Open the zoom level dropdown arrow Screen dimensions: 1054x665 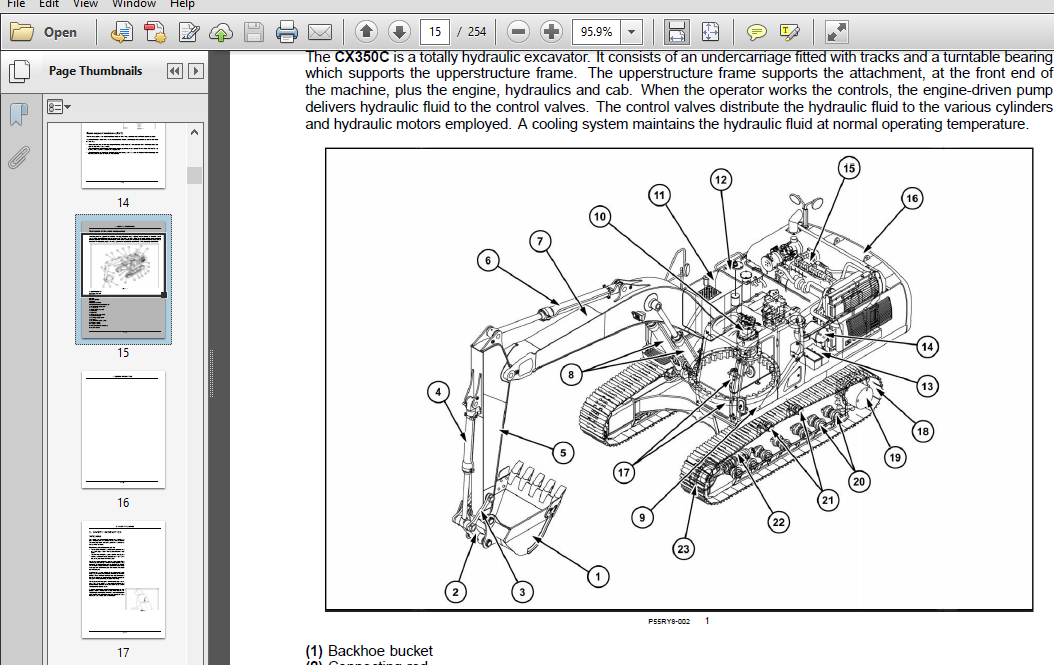(631, 32)
